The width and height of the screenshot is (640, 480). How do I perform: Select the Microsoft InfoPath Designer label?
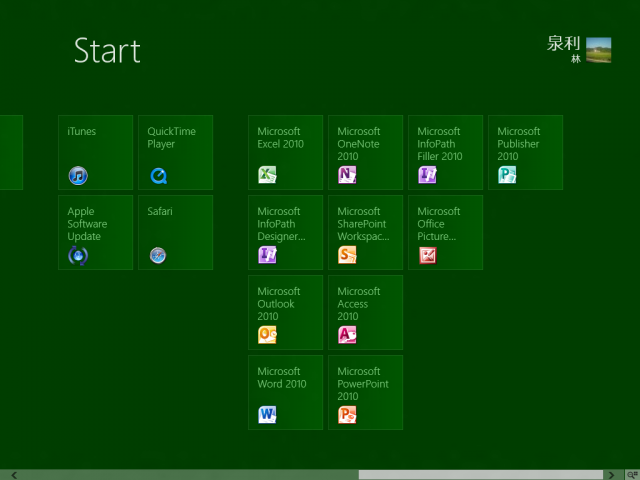[281, 224]
